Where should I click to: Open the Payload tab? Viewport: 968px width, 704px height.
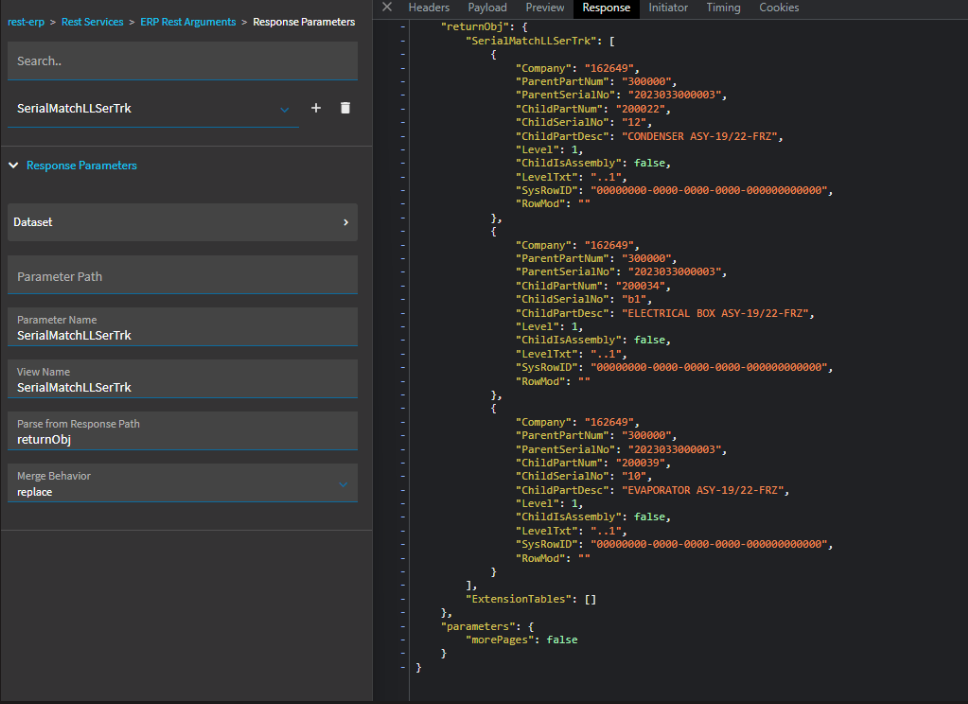tap(487, 8)
